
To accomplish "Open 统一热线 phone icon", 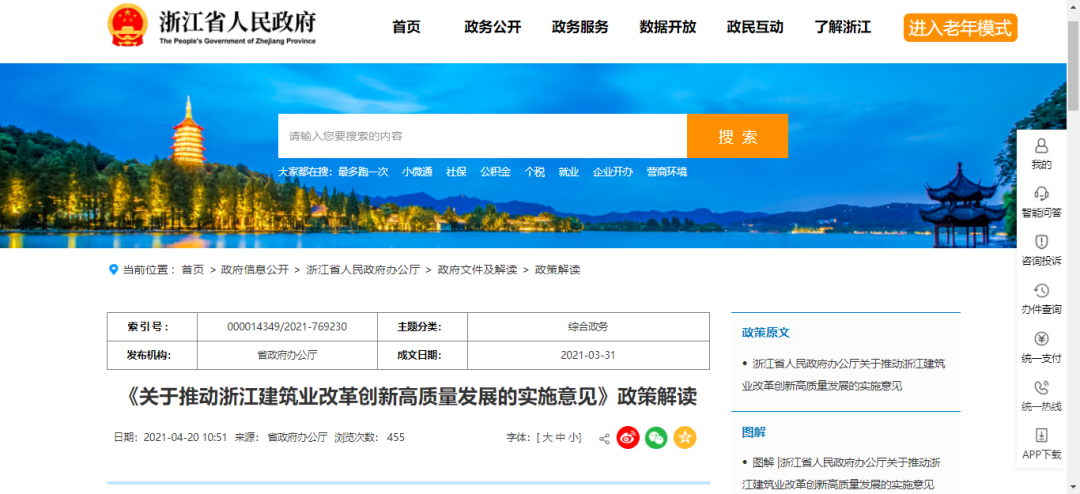I will coord(1041,388).
